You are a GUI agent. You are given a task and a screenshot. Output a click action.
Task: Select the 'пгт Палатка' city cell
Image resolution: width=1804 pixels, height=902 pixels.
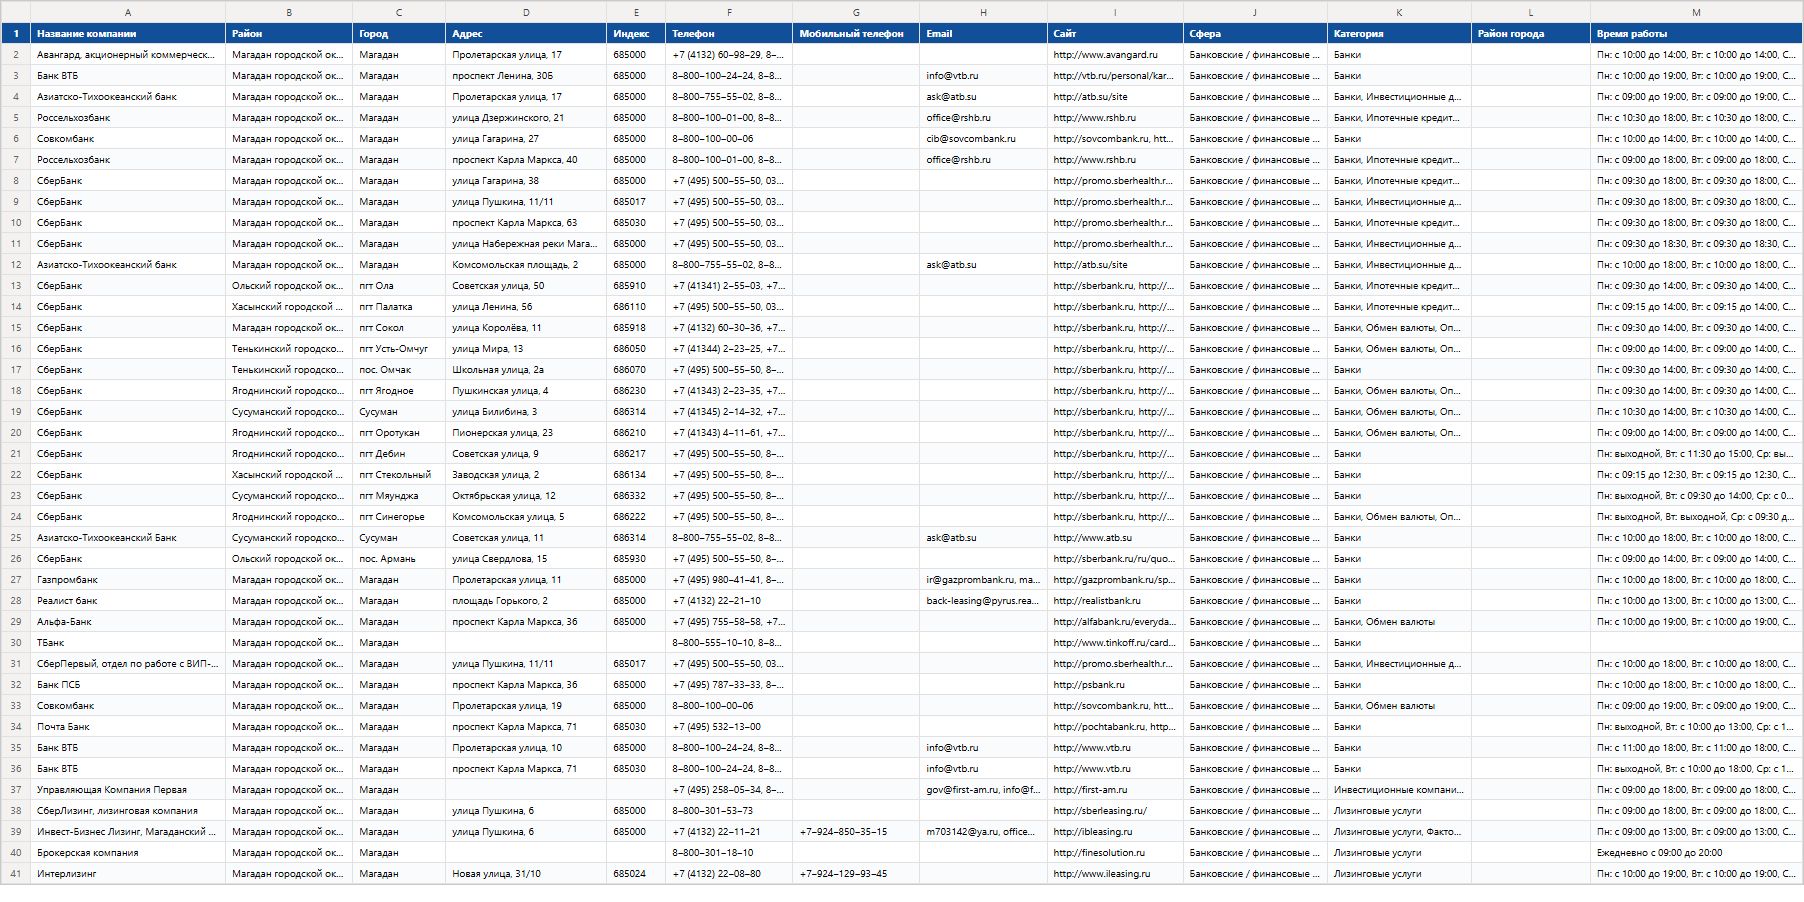pos(399,306)
